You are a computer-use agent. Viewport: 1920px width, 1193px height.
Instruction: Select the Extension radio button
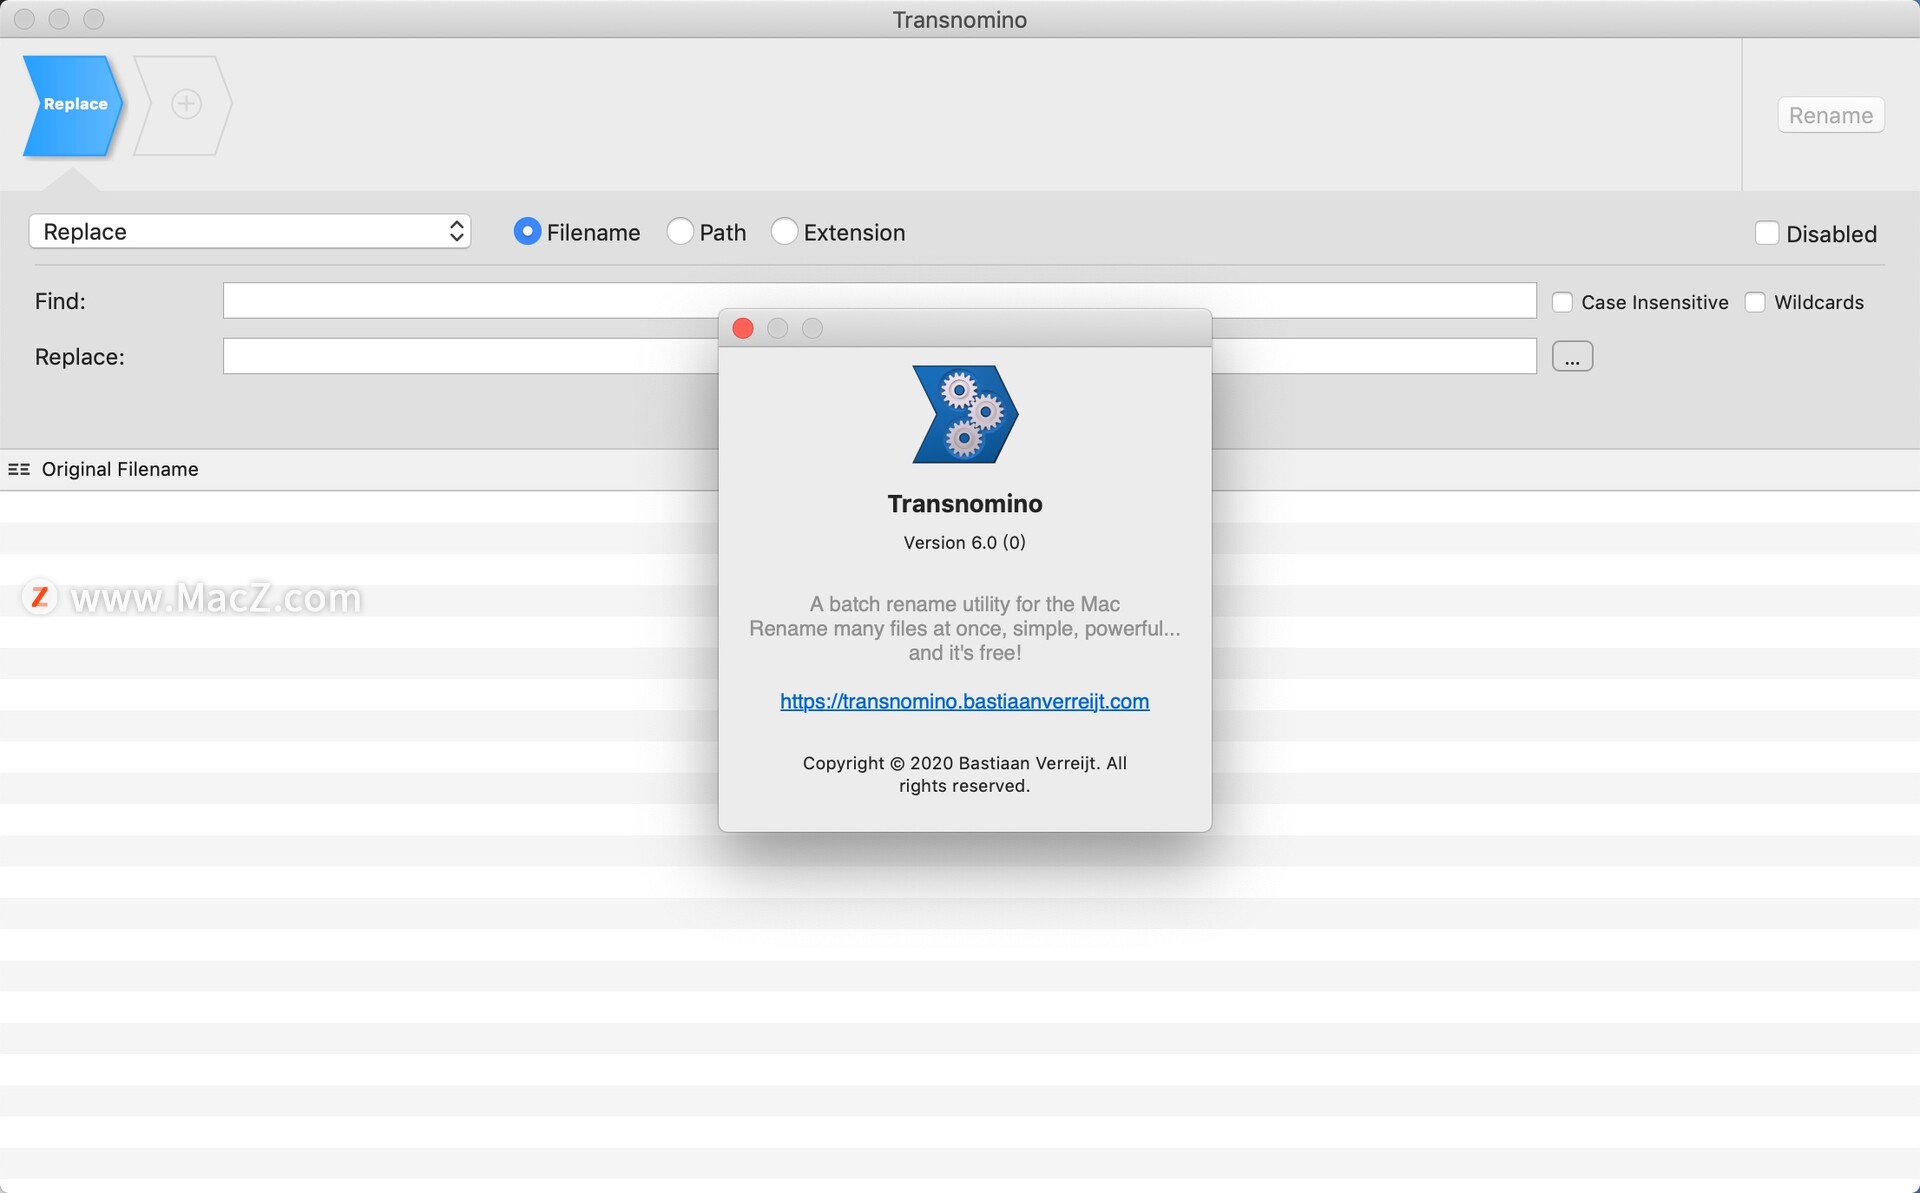coord(784,232)
